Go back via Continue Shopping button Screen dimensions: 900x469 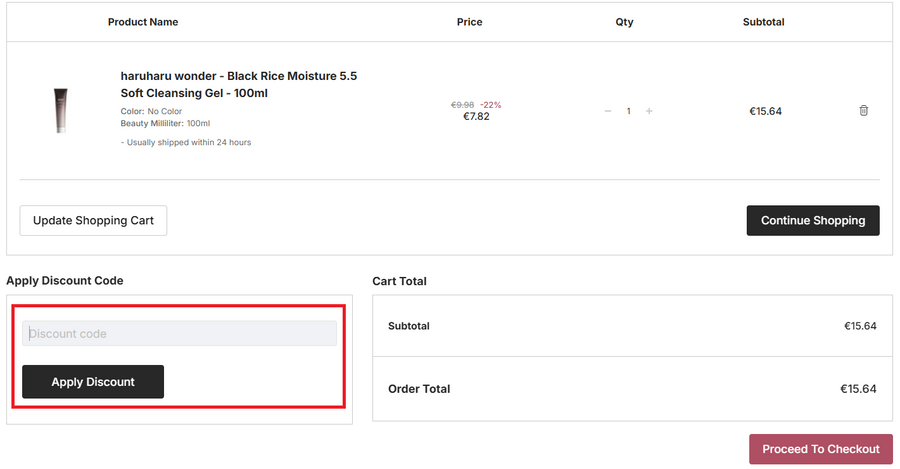point(812,220)
